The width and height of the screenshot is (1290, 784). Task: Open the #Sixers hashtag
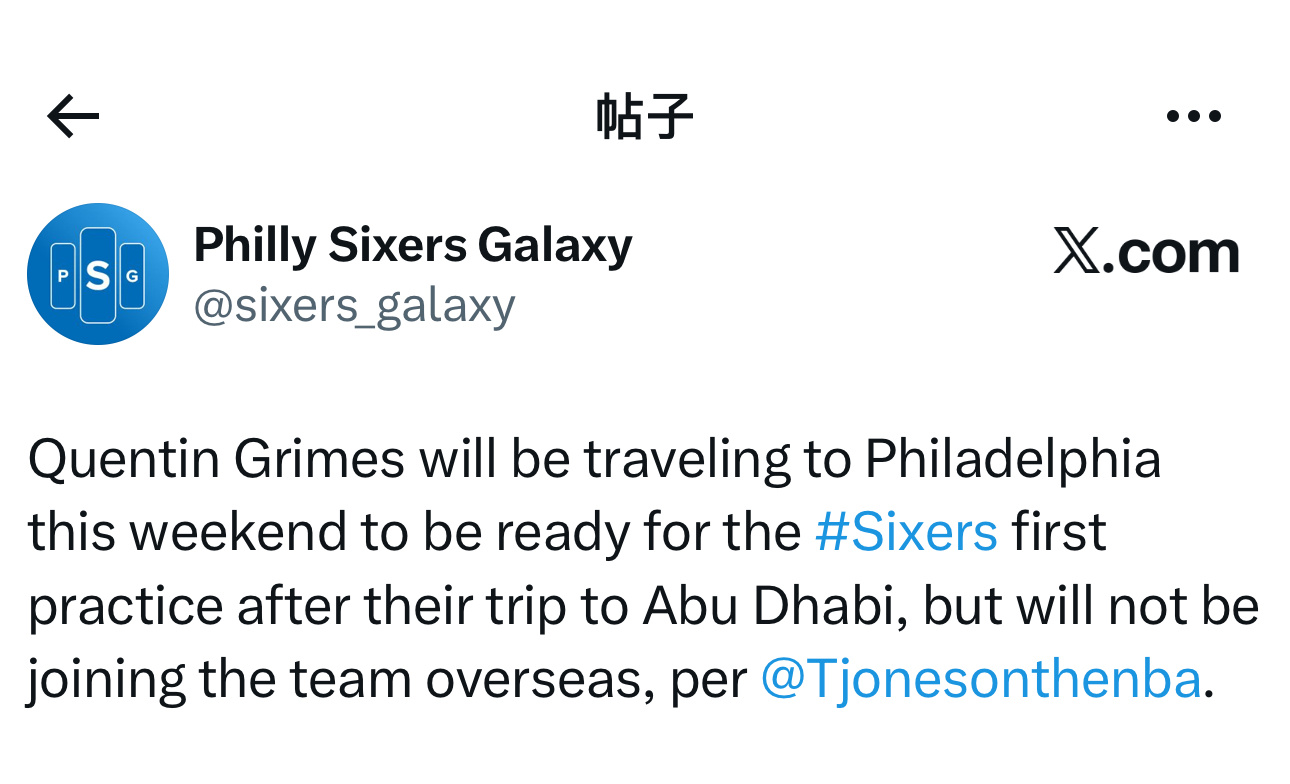906,532
